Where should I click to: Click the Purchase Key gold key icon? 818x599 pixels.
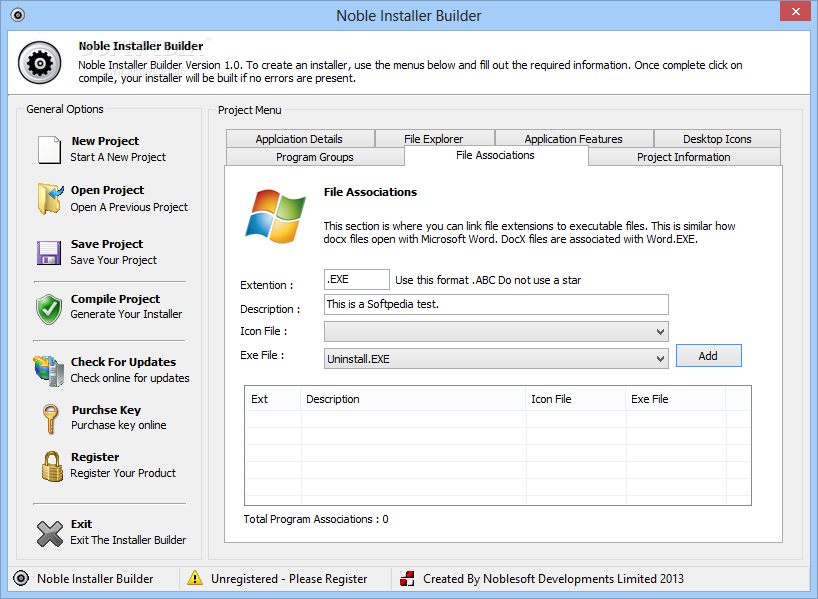(x=50, y=418)
